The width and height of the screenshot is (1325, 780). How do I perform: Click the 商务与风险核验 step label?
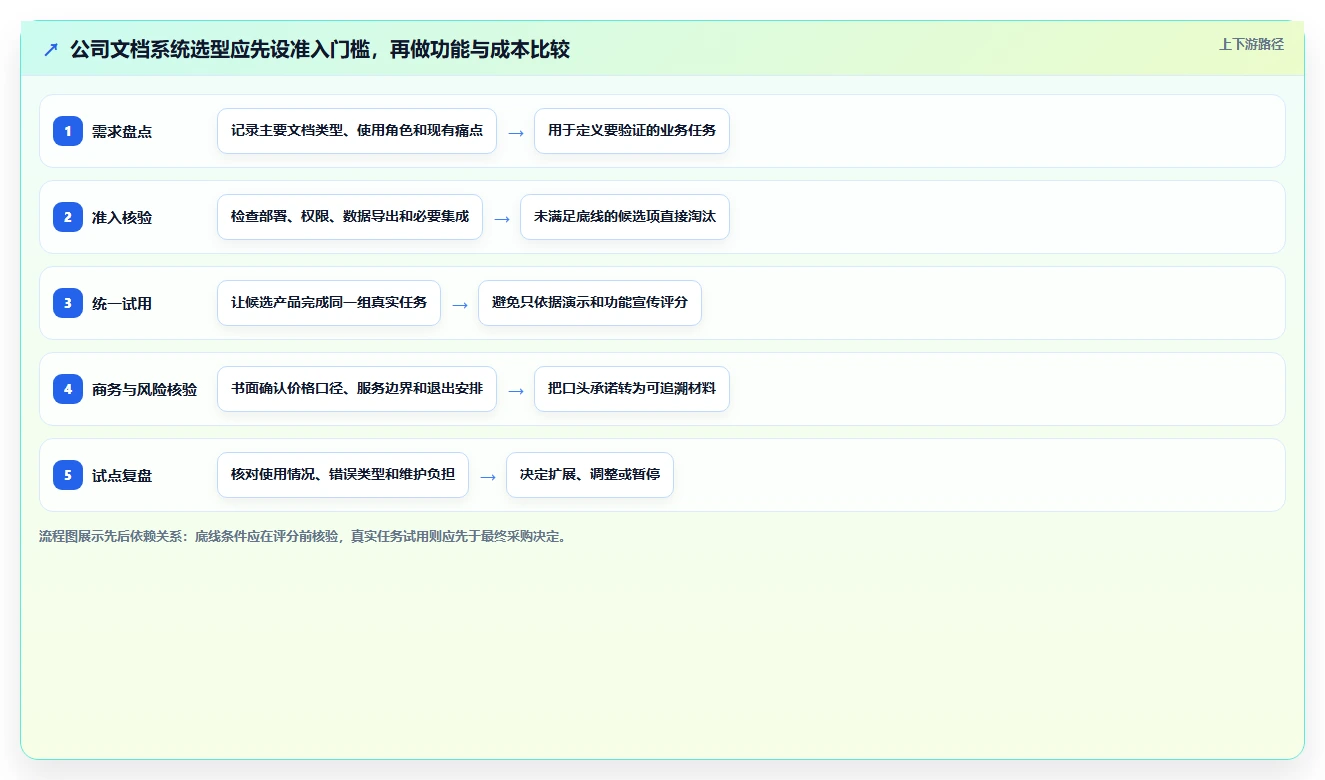[144, 389]
